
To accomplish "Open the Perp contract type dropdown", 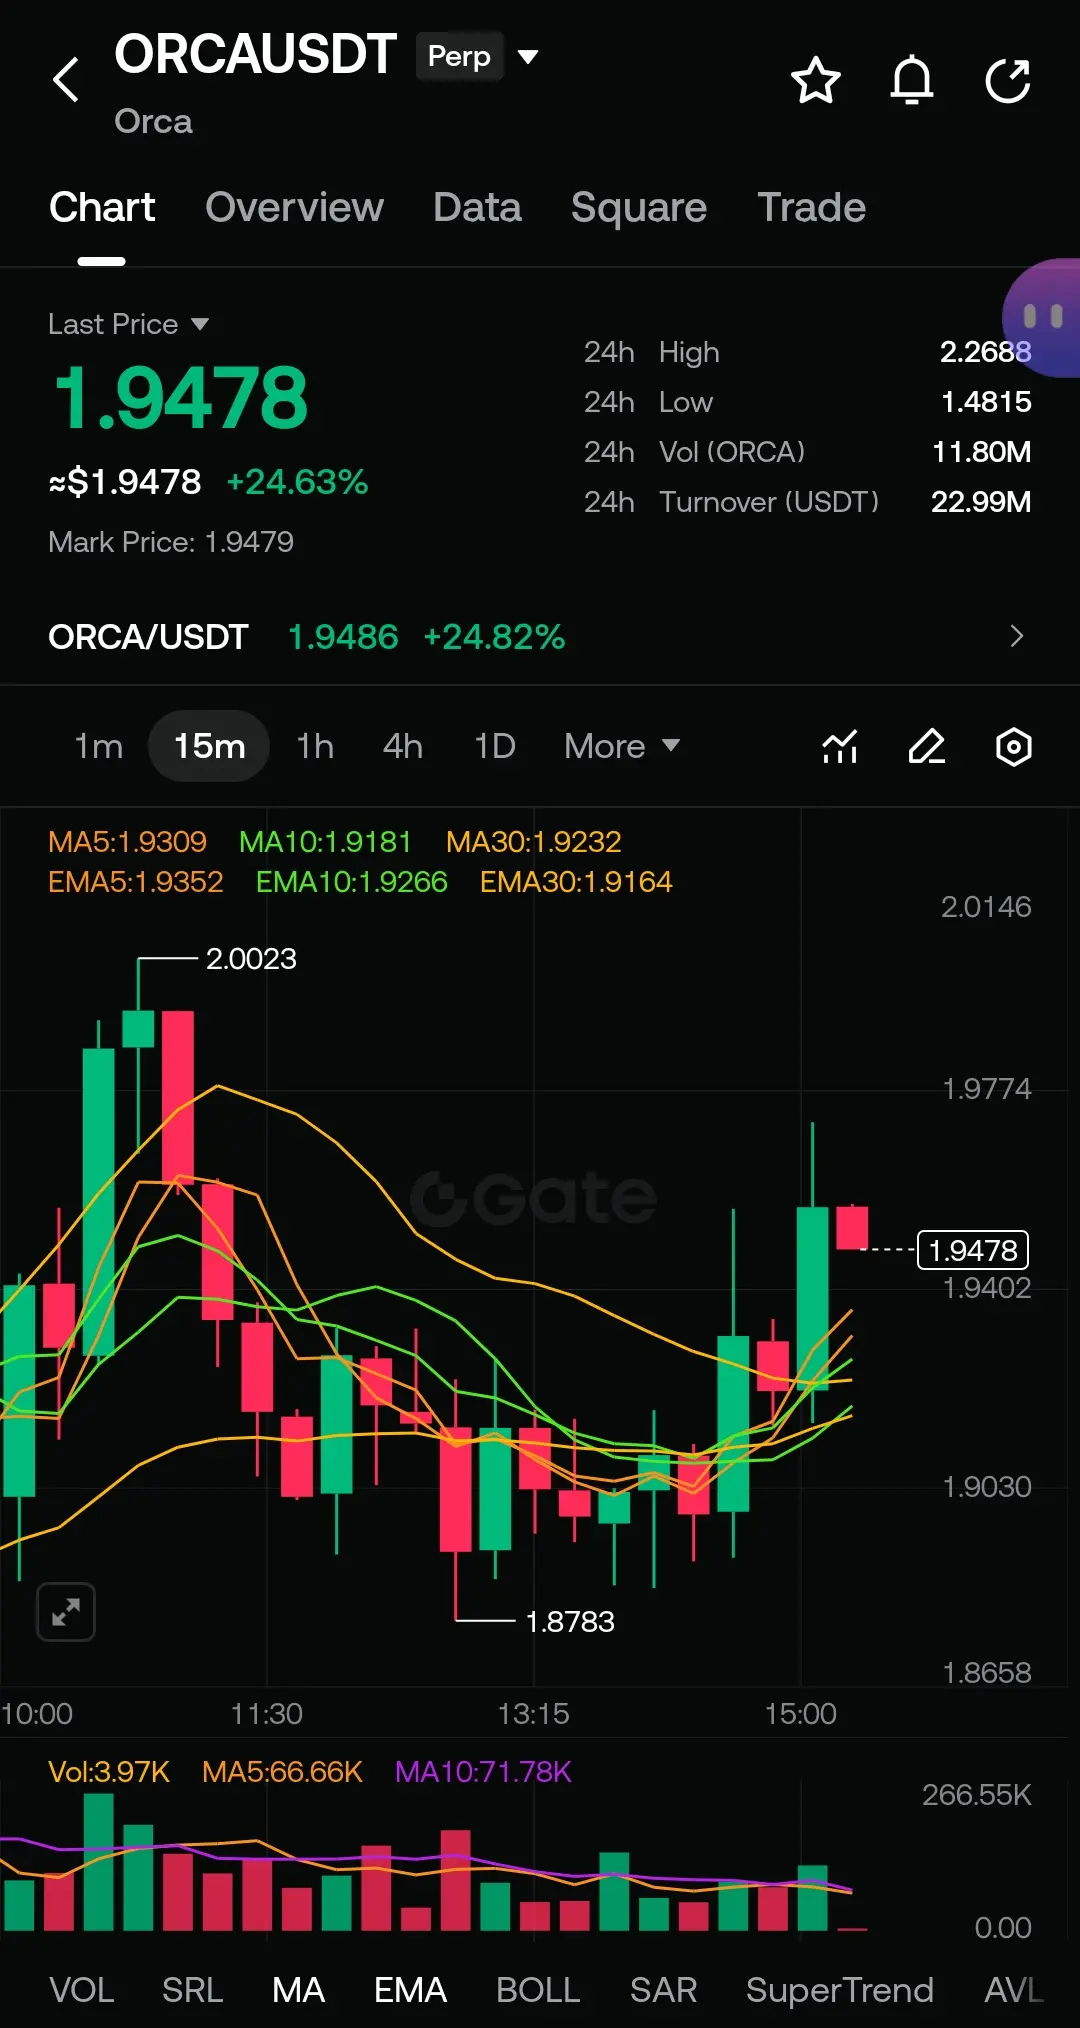I will [x=479, y=56].
